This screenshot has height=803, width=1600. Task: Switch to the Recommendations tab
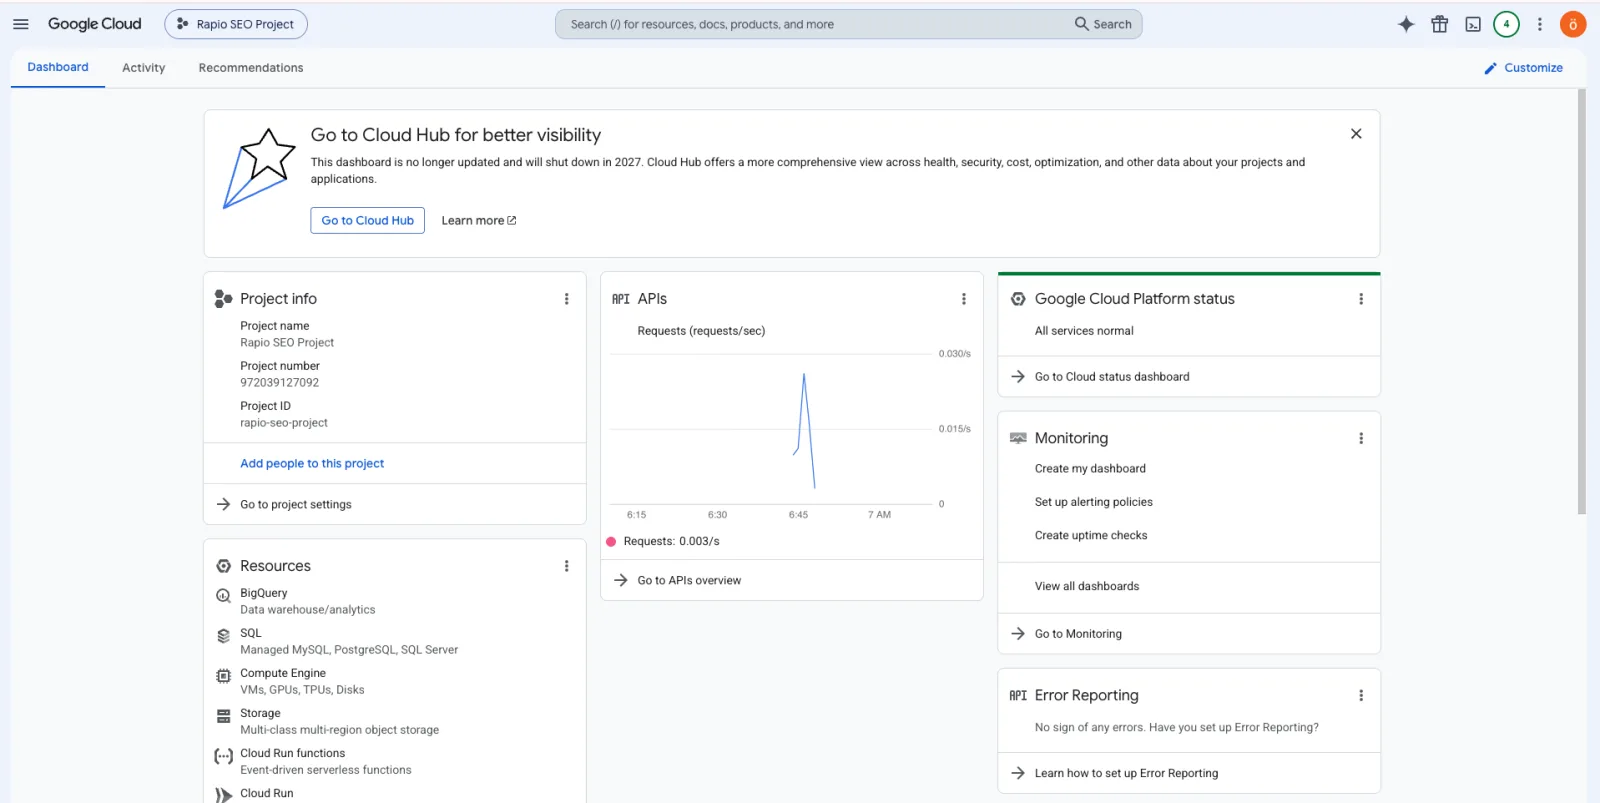point(251,68)
